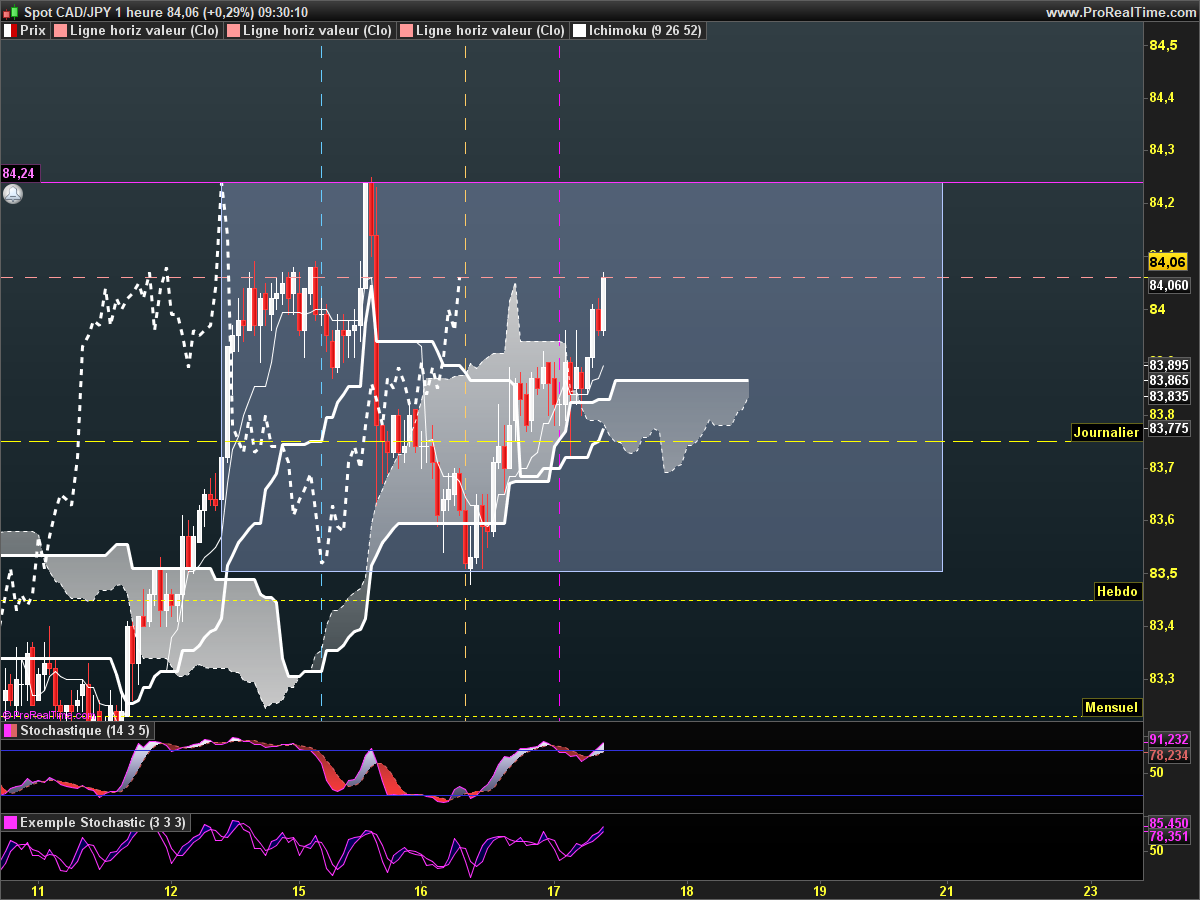Click the 83,4 price axis level

(x=1163, y=626)
